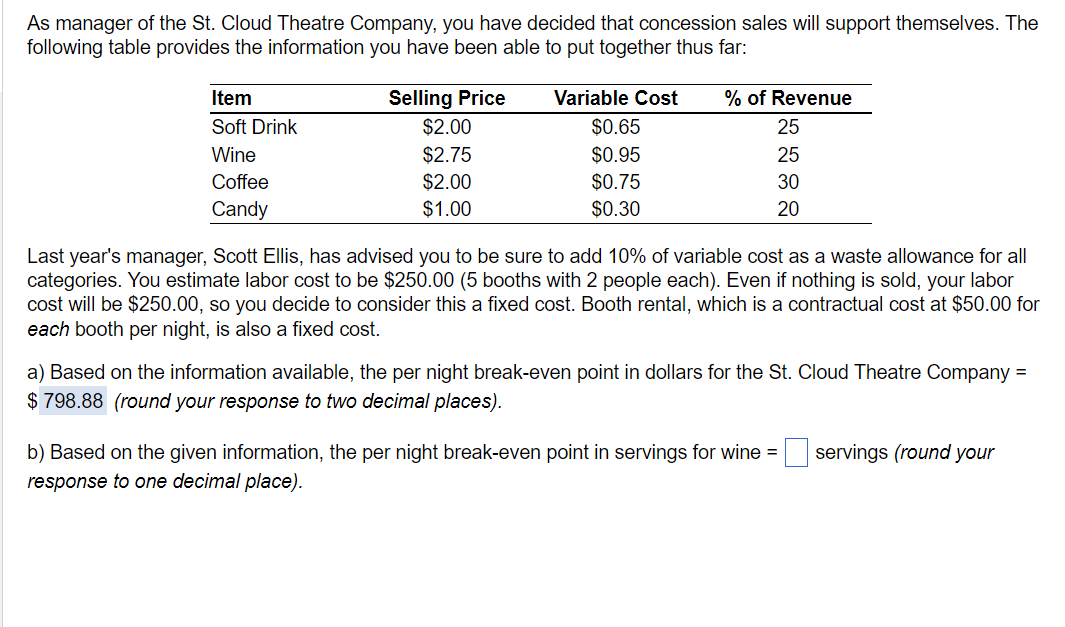
Task: Click the Candy variable cost $0.30
Action: (x=616, y=209)
